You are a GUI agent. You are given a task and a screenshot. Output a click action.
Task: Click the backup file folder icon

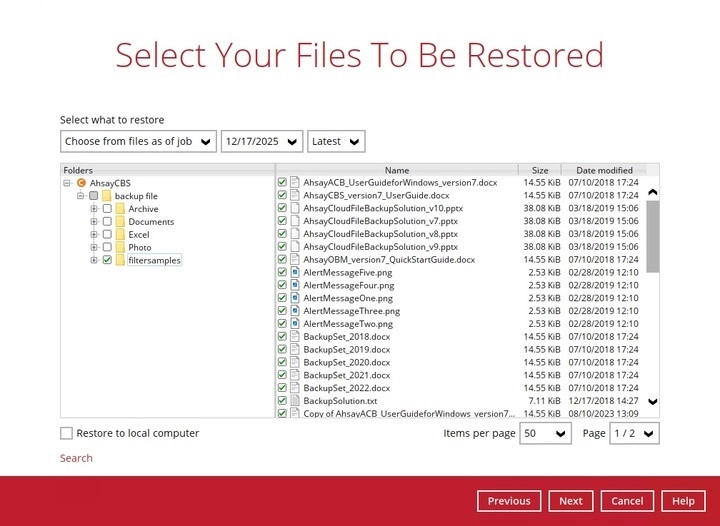tap(107, 196)
